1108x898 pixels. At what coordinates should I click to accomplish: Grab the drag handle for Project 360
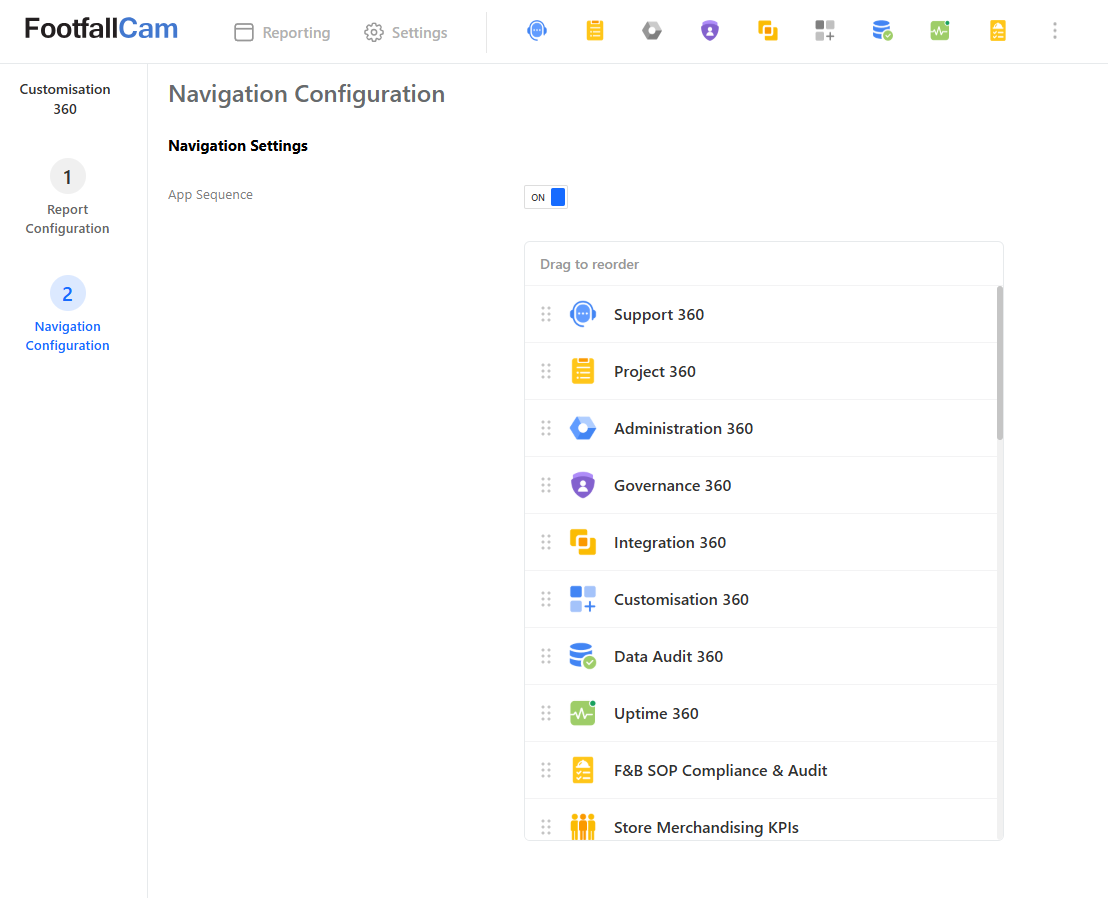(546, 371)
